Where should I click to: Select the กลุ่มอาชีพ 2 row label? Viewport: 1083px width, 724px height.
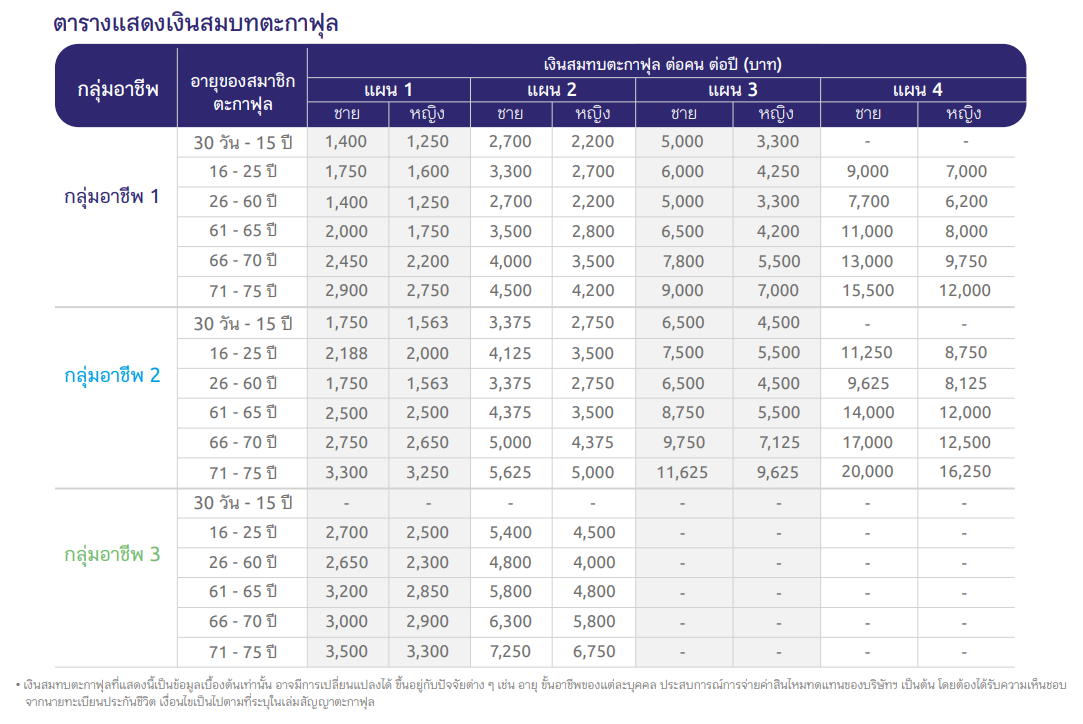[112, 377]
